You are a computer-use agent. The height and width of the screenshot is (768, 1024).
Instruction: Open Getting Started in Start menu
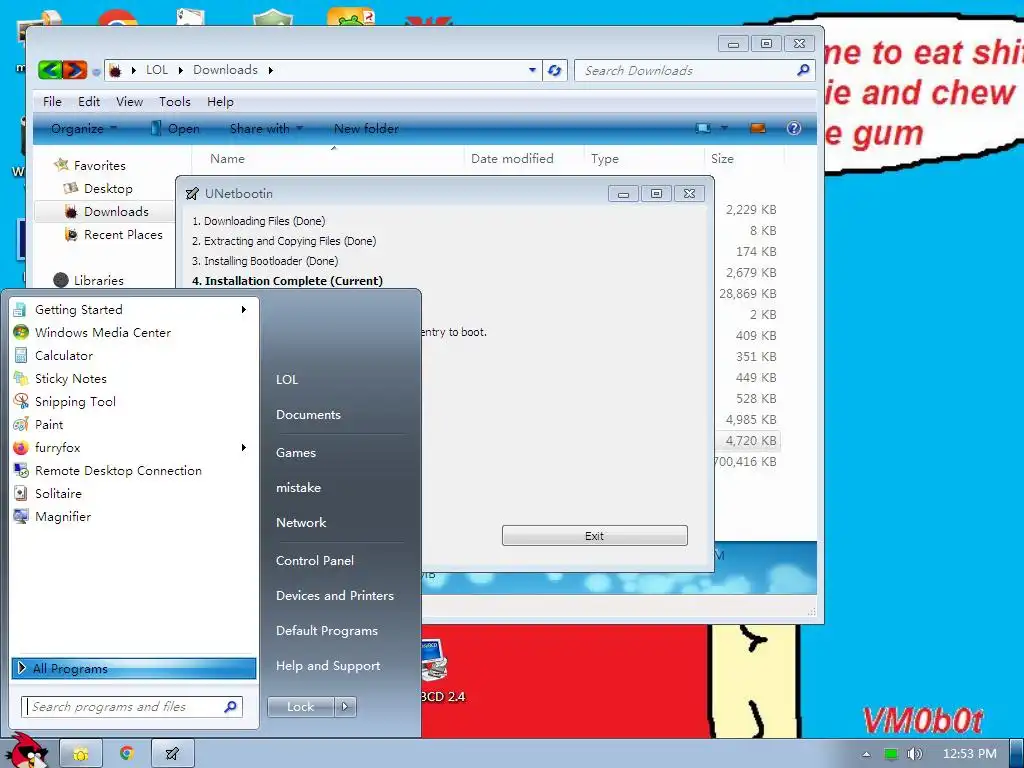[x=132, y=310]
